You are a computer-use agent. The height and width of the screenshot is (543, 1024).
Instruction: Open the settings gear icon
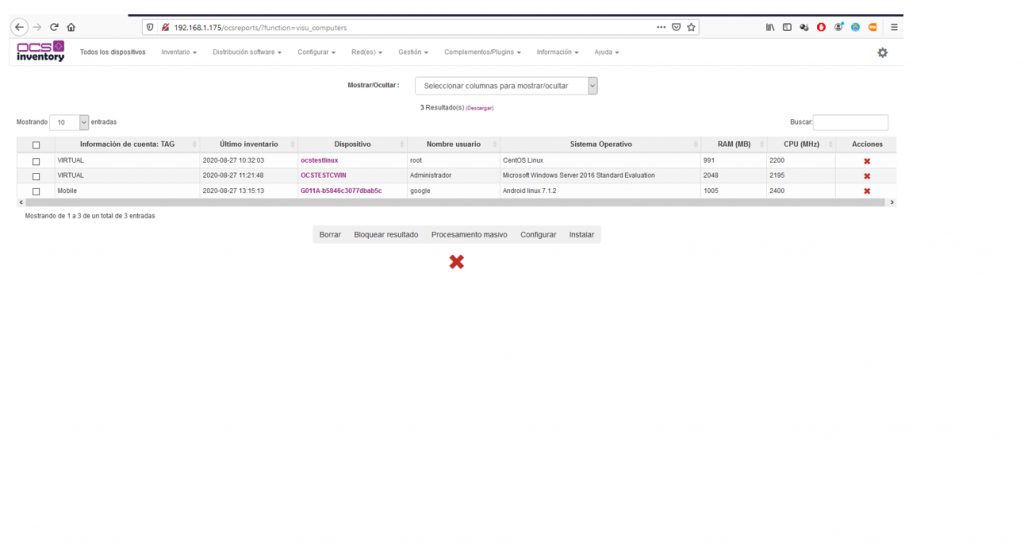click(x=882, y=52)
